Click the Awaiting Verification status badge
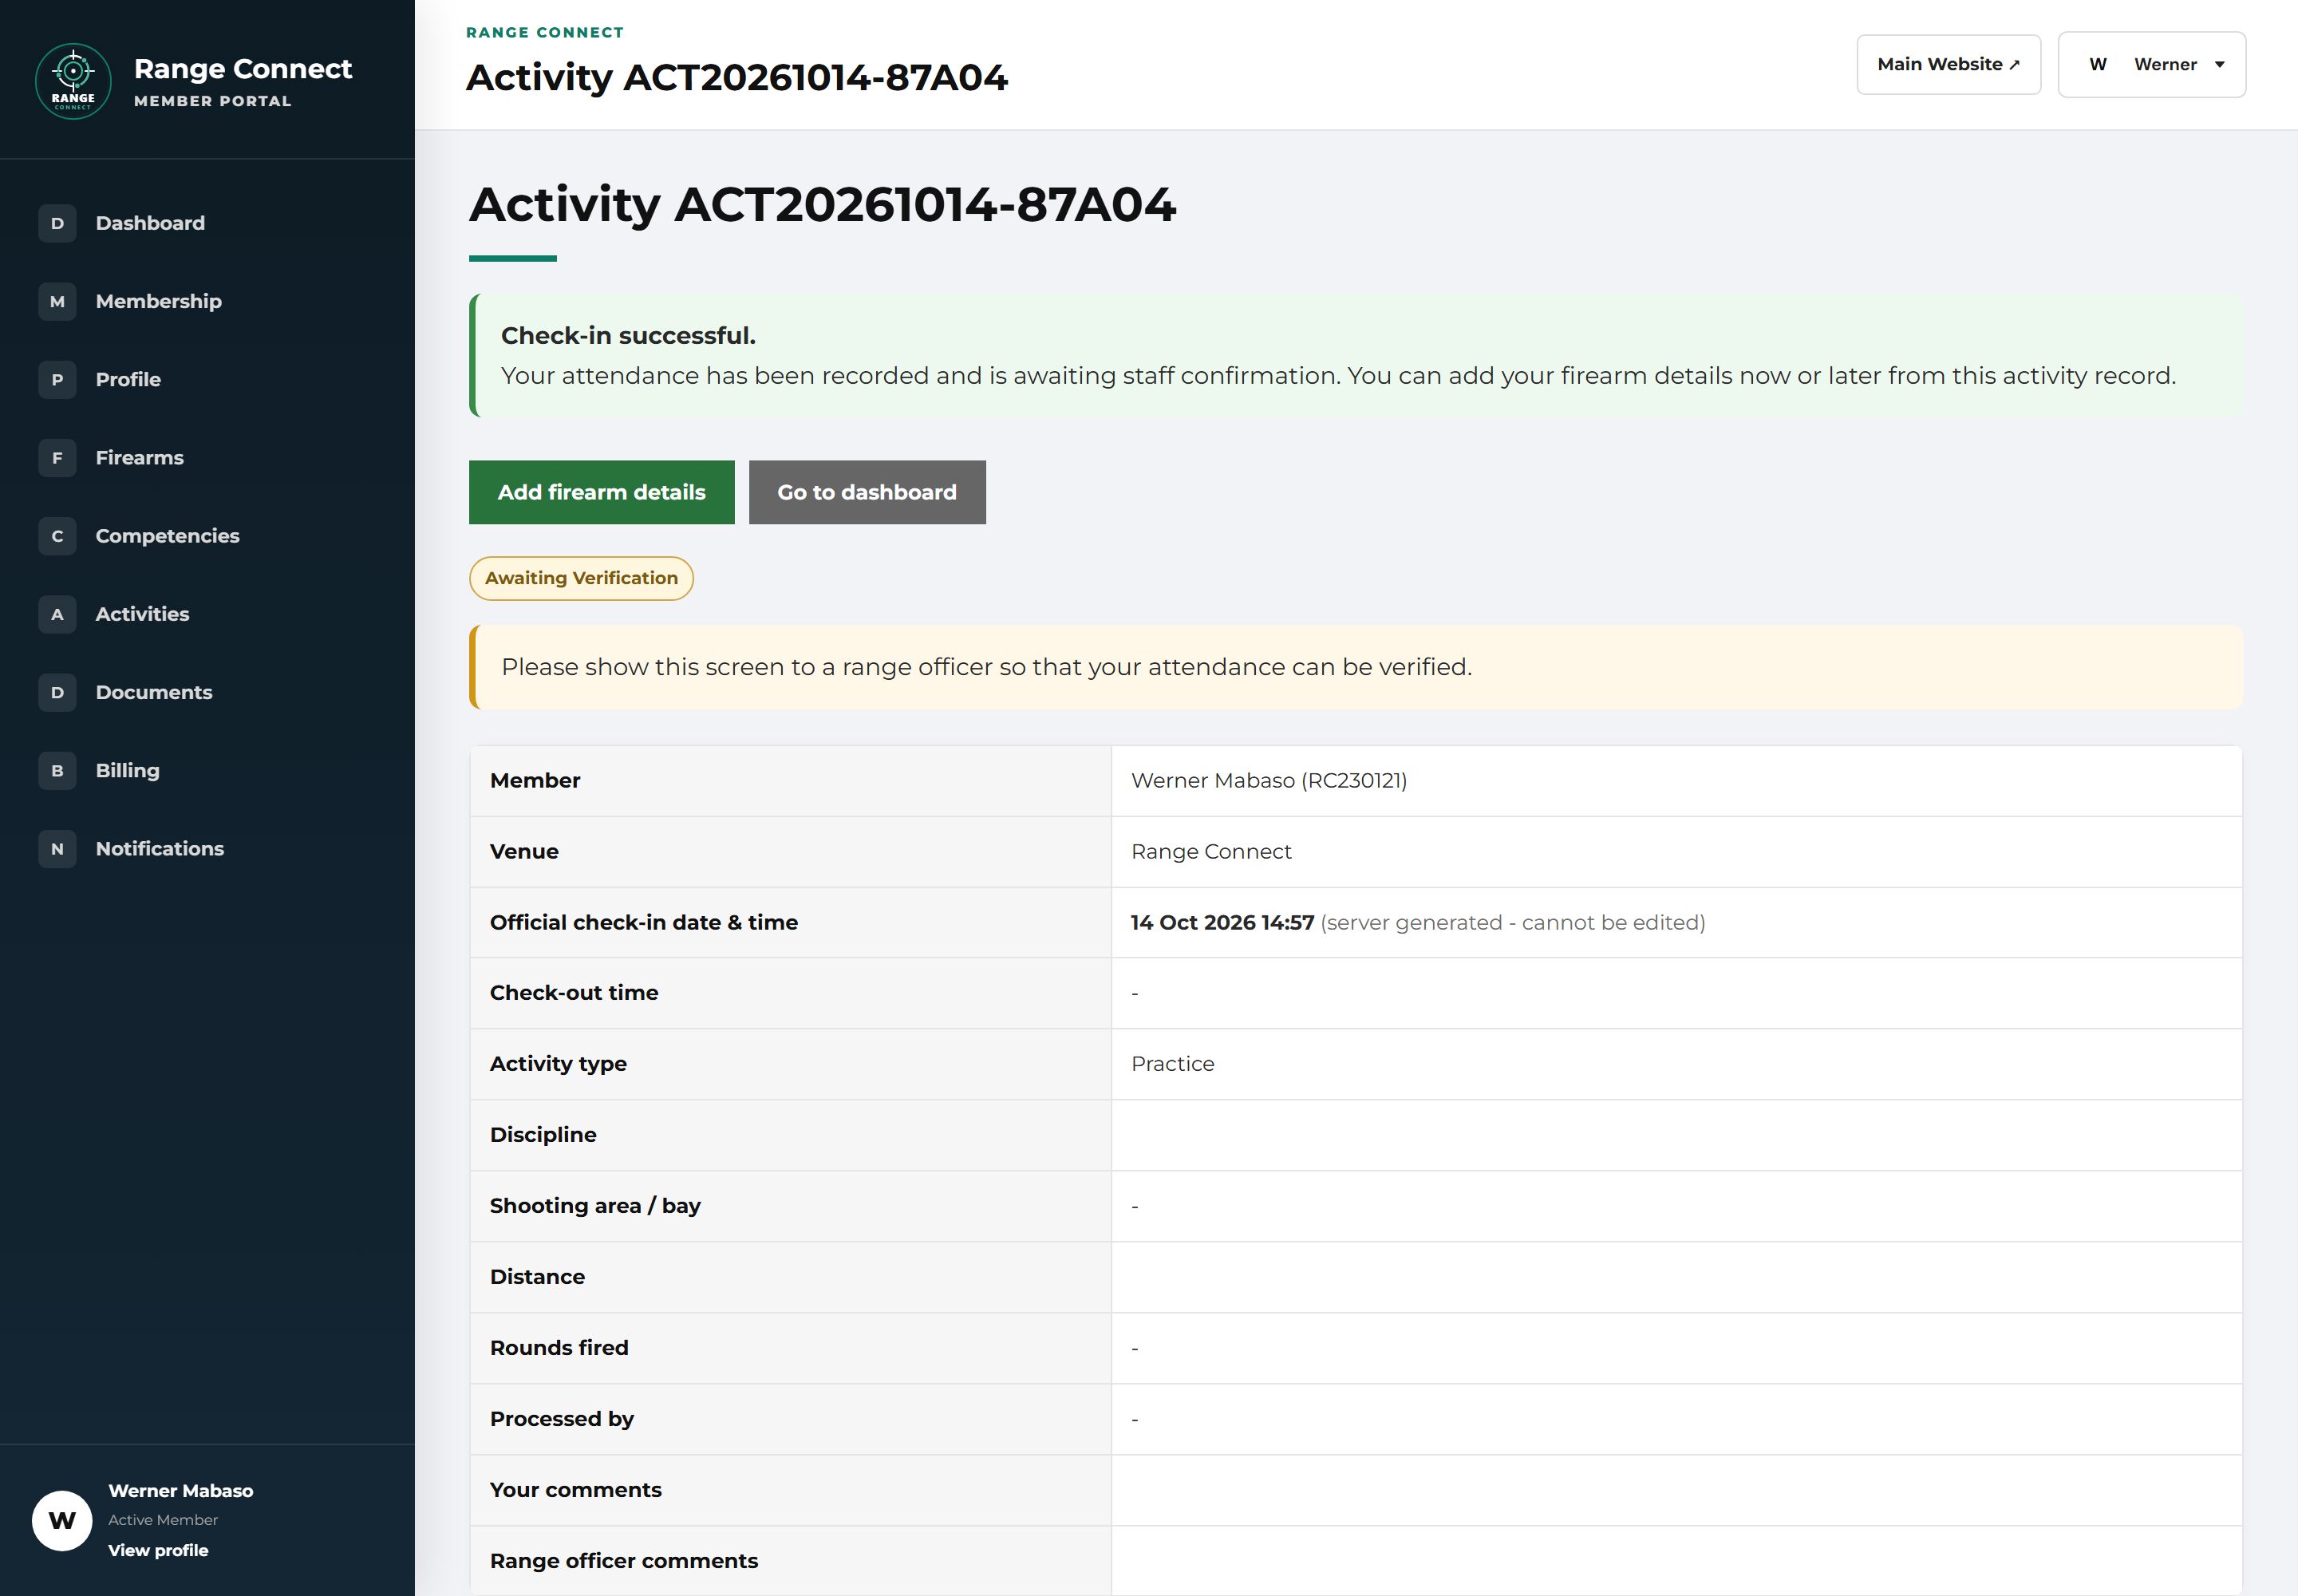Image resolution: width=2298 pixels, height=1596 pixels. [581, 578]
